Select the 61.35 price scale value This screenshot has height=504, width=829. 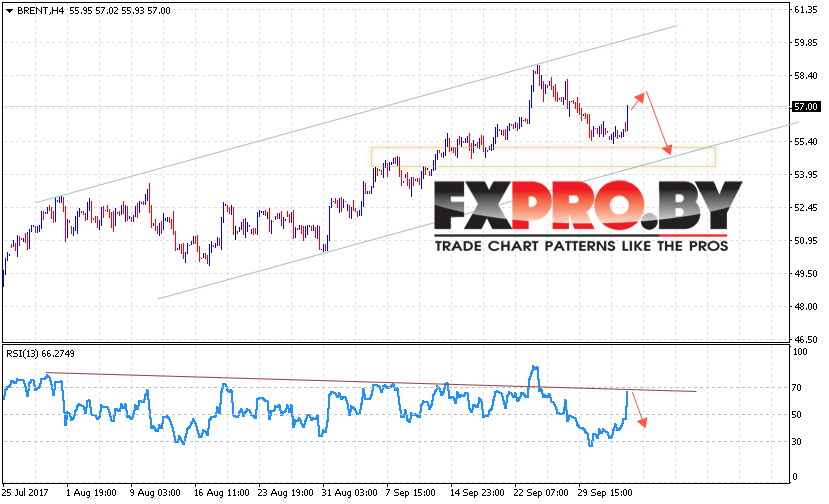805,10
